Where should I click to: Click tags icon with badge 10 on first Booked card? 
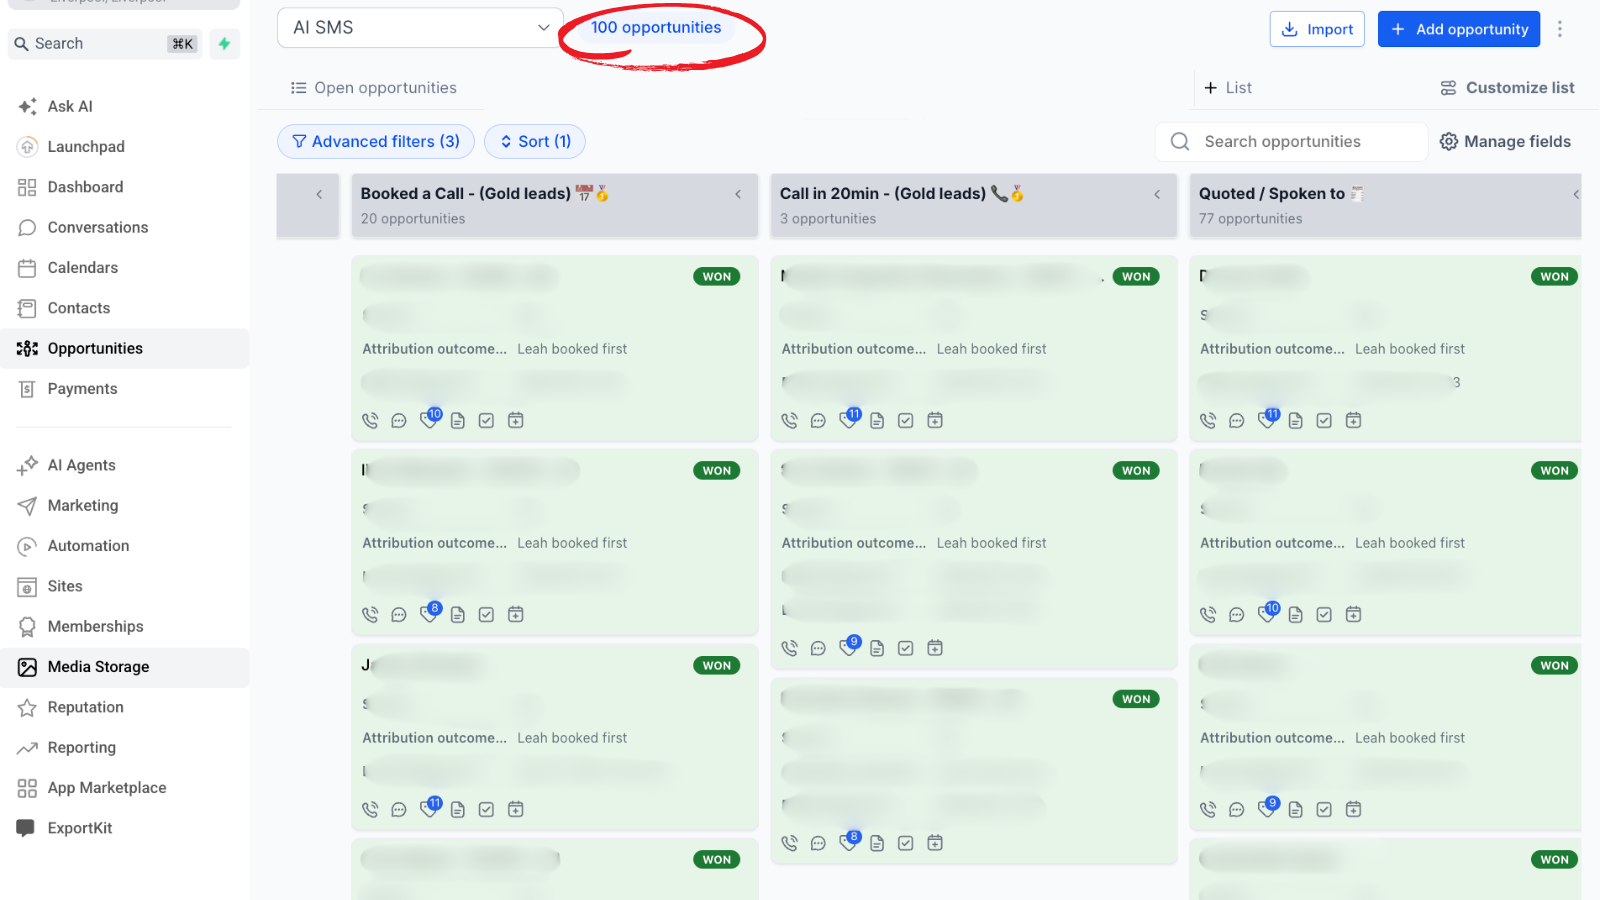[430, 419]
